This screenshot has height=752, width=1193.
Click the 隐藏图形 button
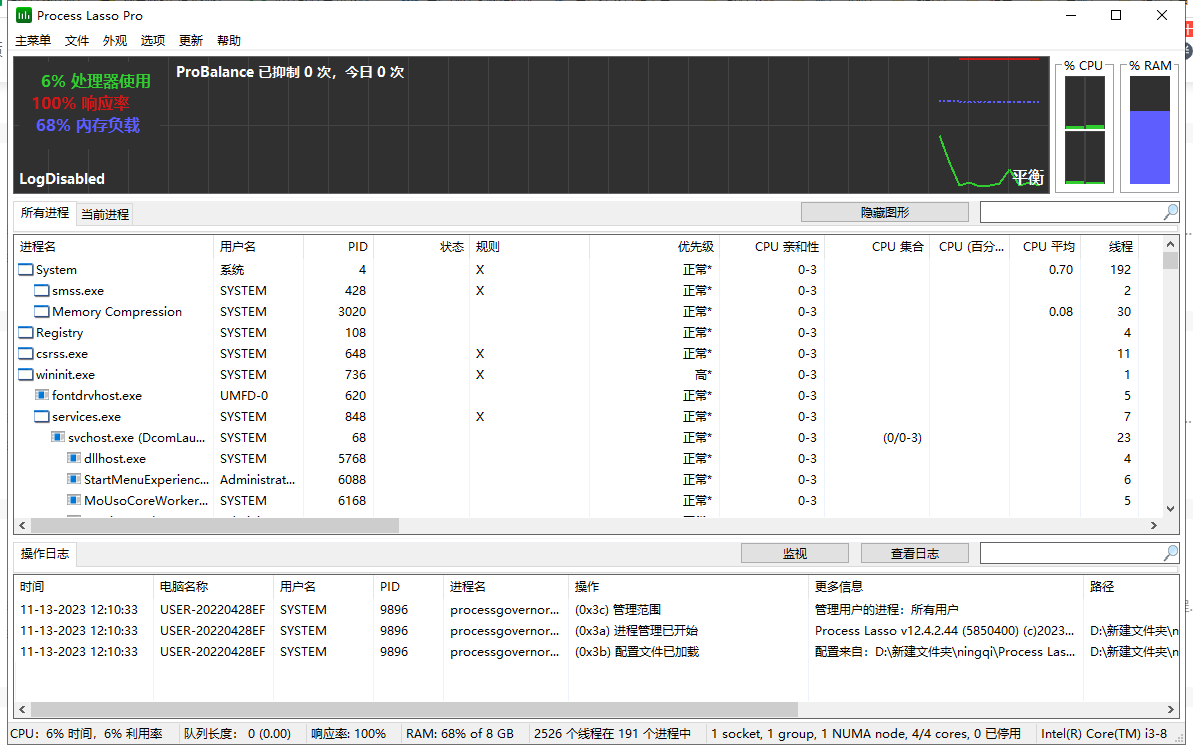884,212
